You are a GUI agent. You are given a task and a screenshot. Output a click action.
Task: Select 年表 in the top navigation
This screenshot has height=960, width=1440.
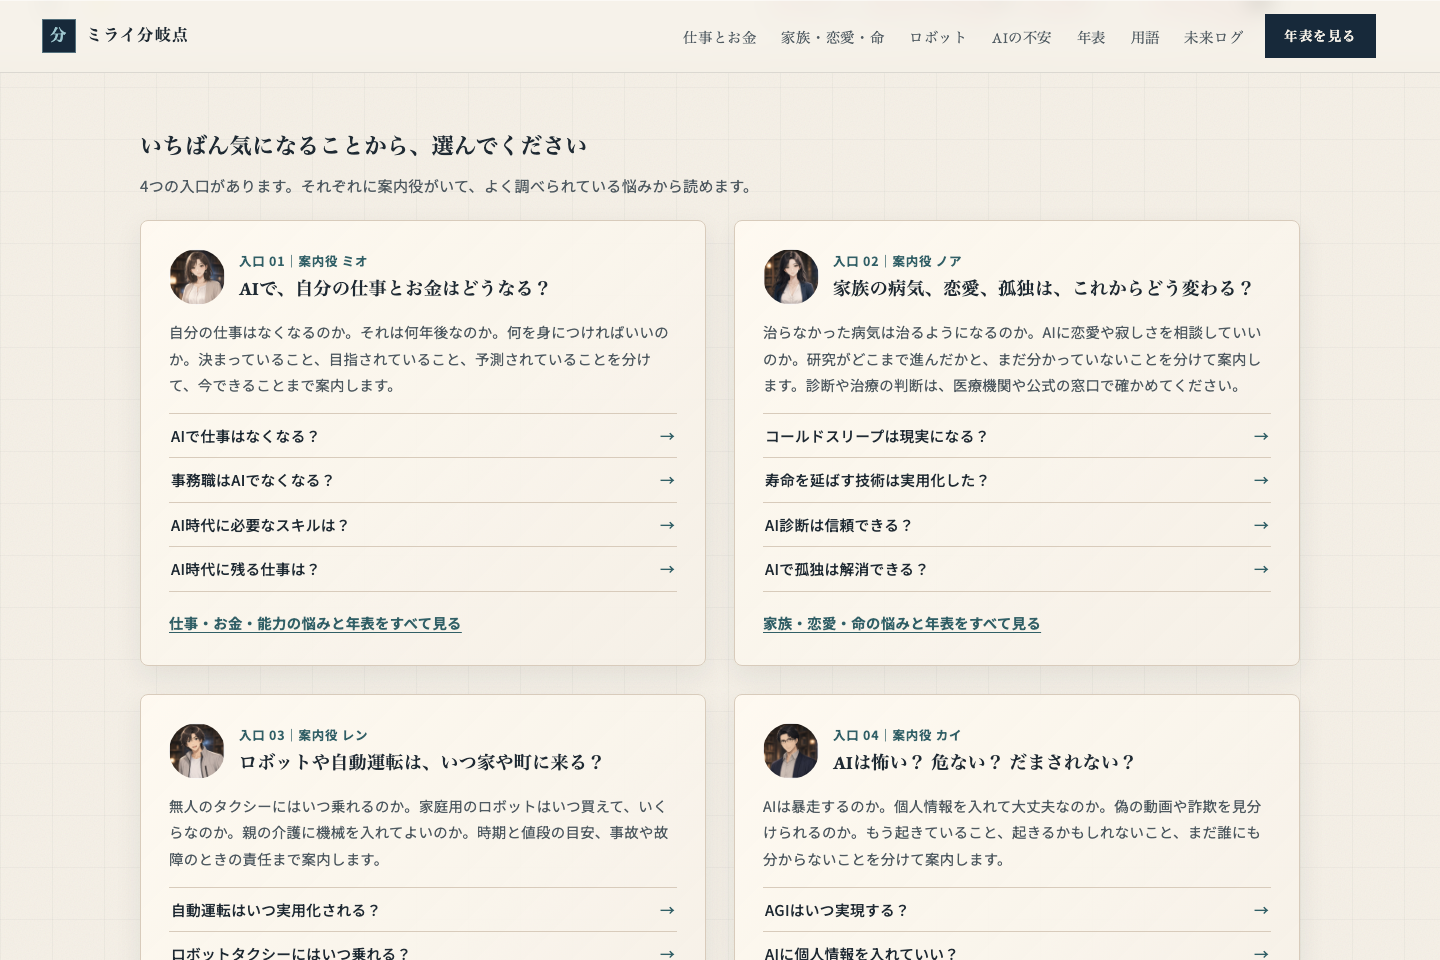pos(1091,37)
